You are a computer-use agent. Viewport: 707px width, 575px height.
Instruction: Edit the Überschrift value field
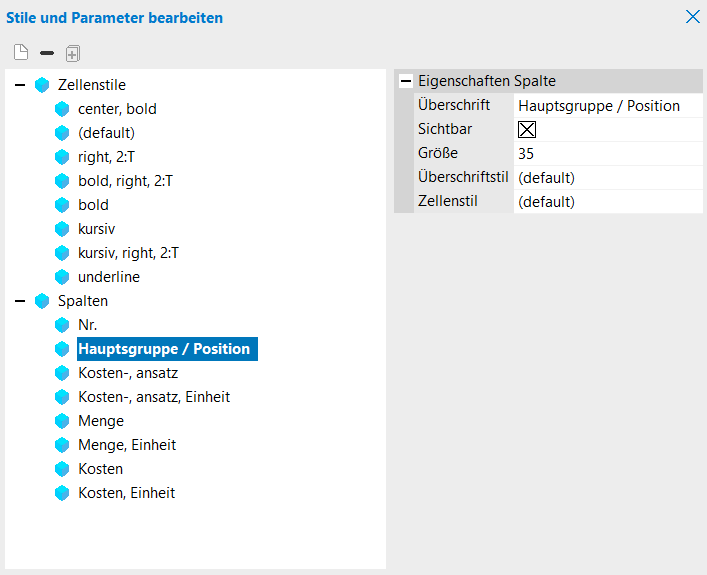607,105
